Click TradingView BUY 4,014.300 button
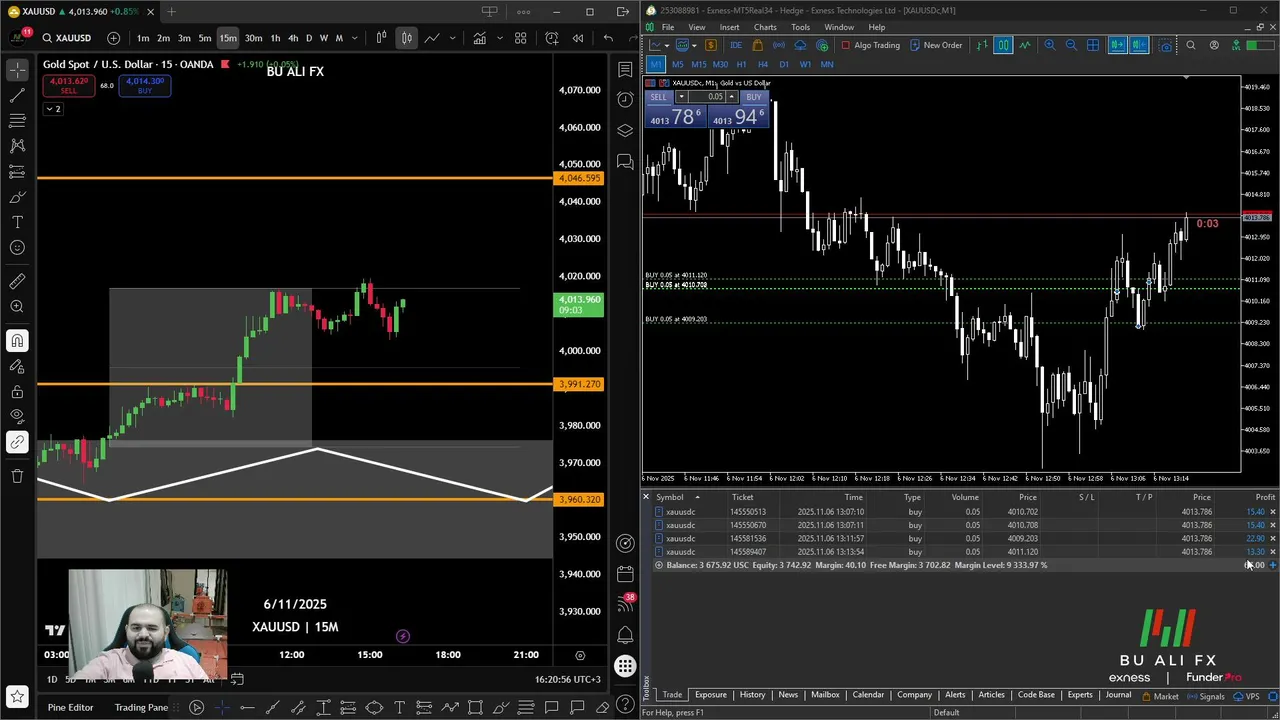The height and width of the screenshot is (720, 1280). tap(145, 85)
